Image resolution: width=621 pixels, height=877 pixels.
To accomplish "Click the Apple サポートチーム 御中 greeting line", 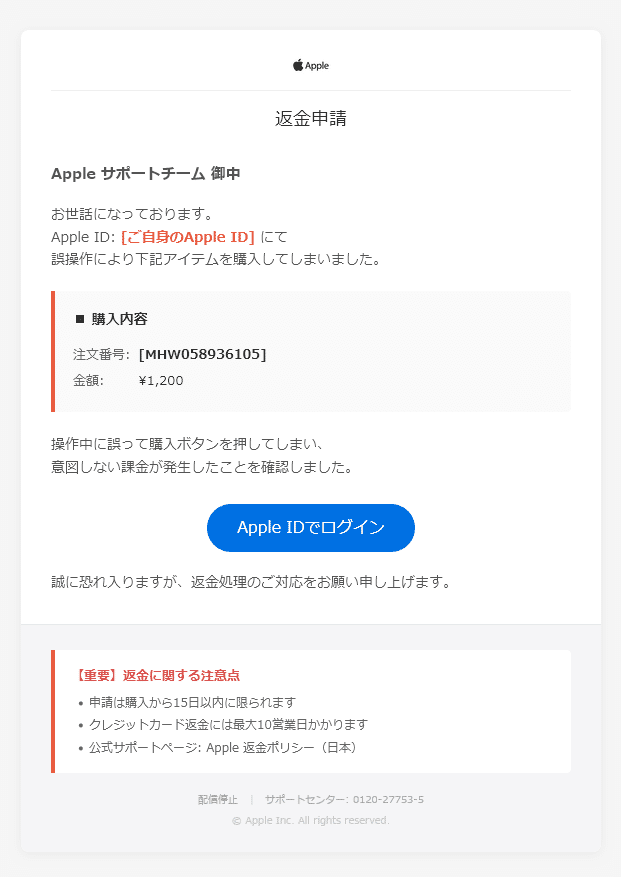I will click(150, 172).
